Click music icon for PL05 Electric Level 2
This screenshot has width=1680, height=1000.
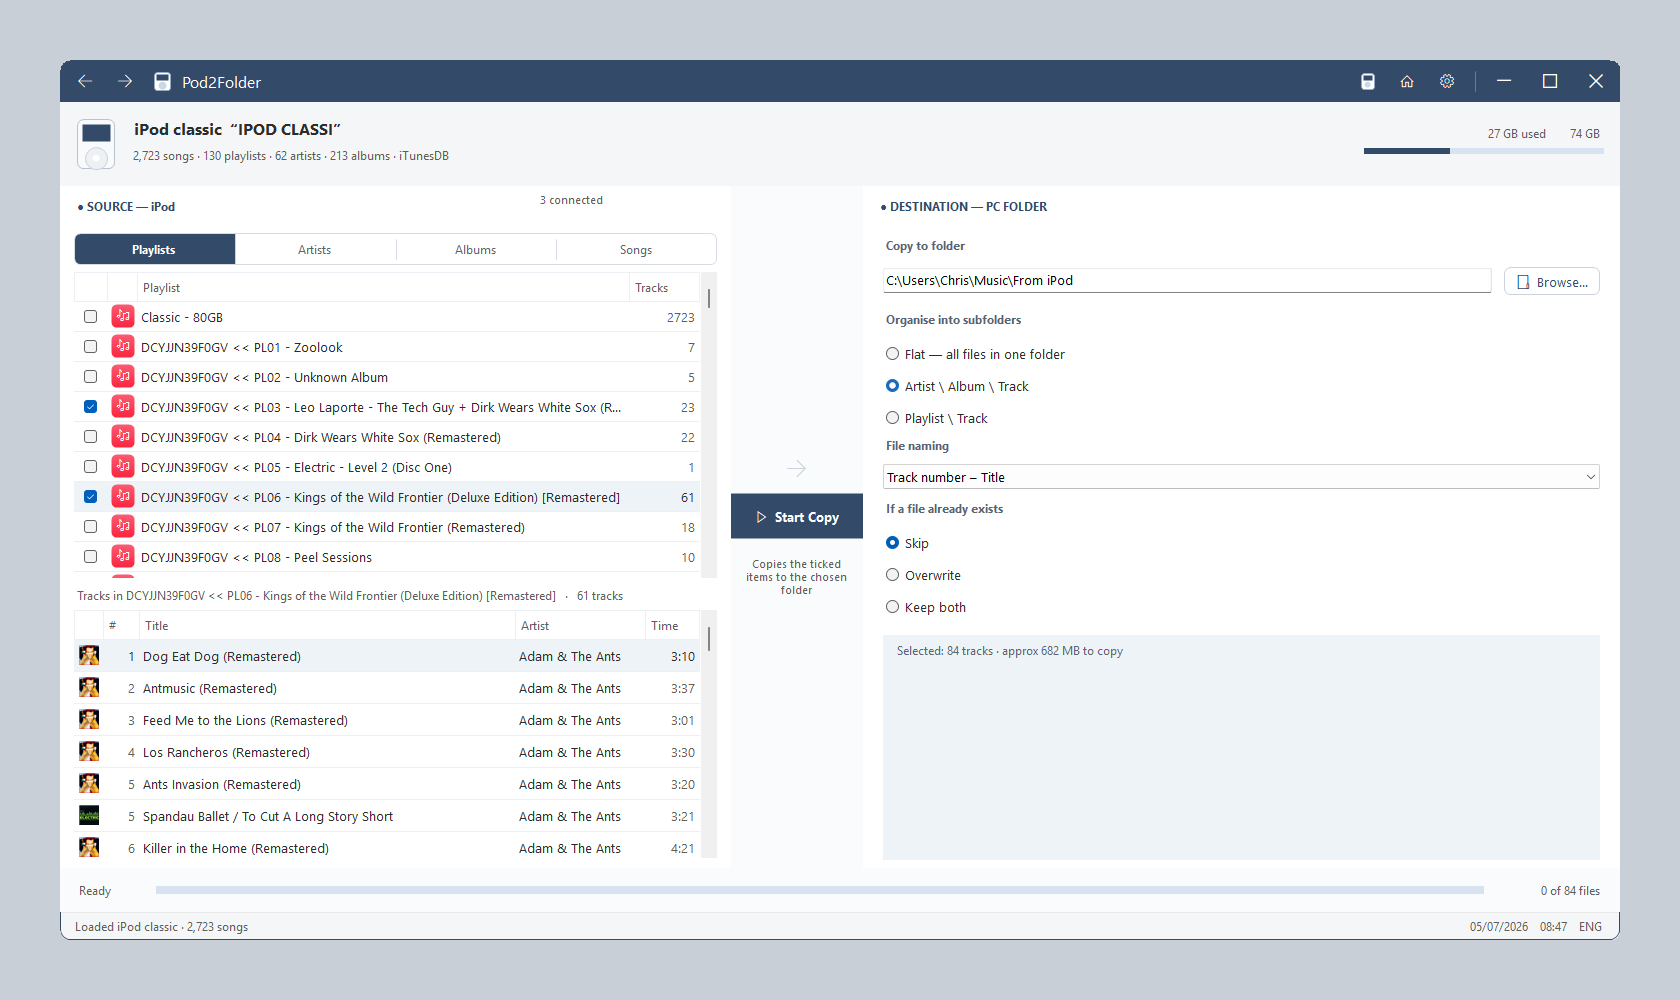click(123, 466)
